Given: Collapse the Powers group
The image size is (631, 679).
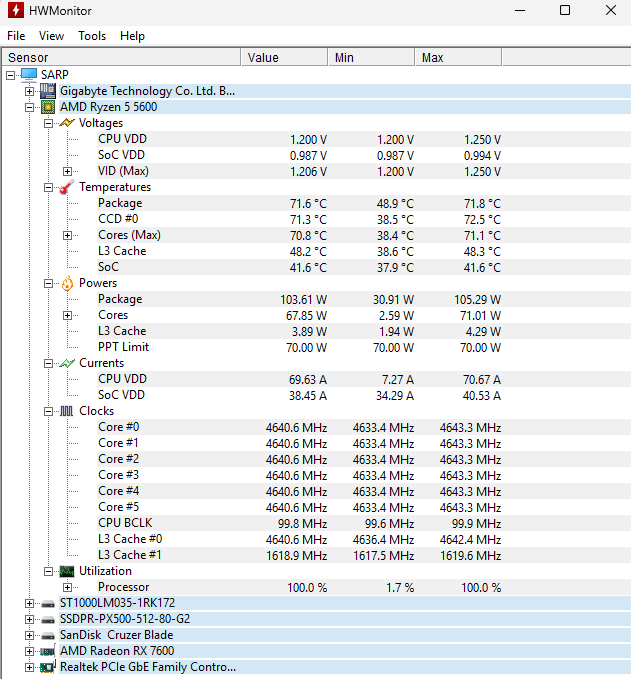Looking at the screenshot, I should [x=49, y=284].
